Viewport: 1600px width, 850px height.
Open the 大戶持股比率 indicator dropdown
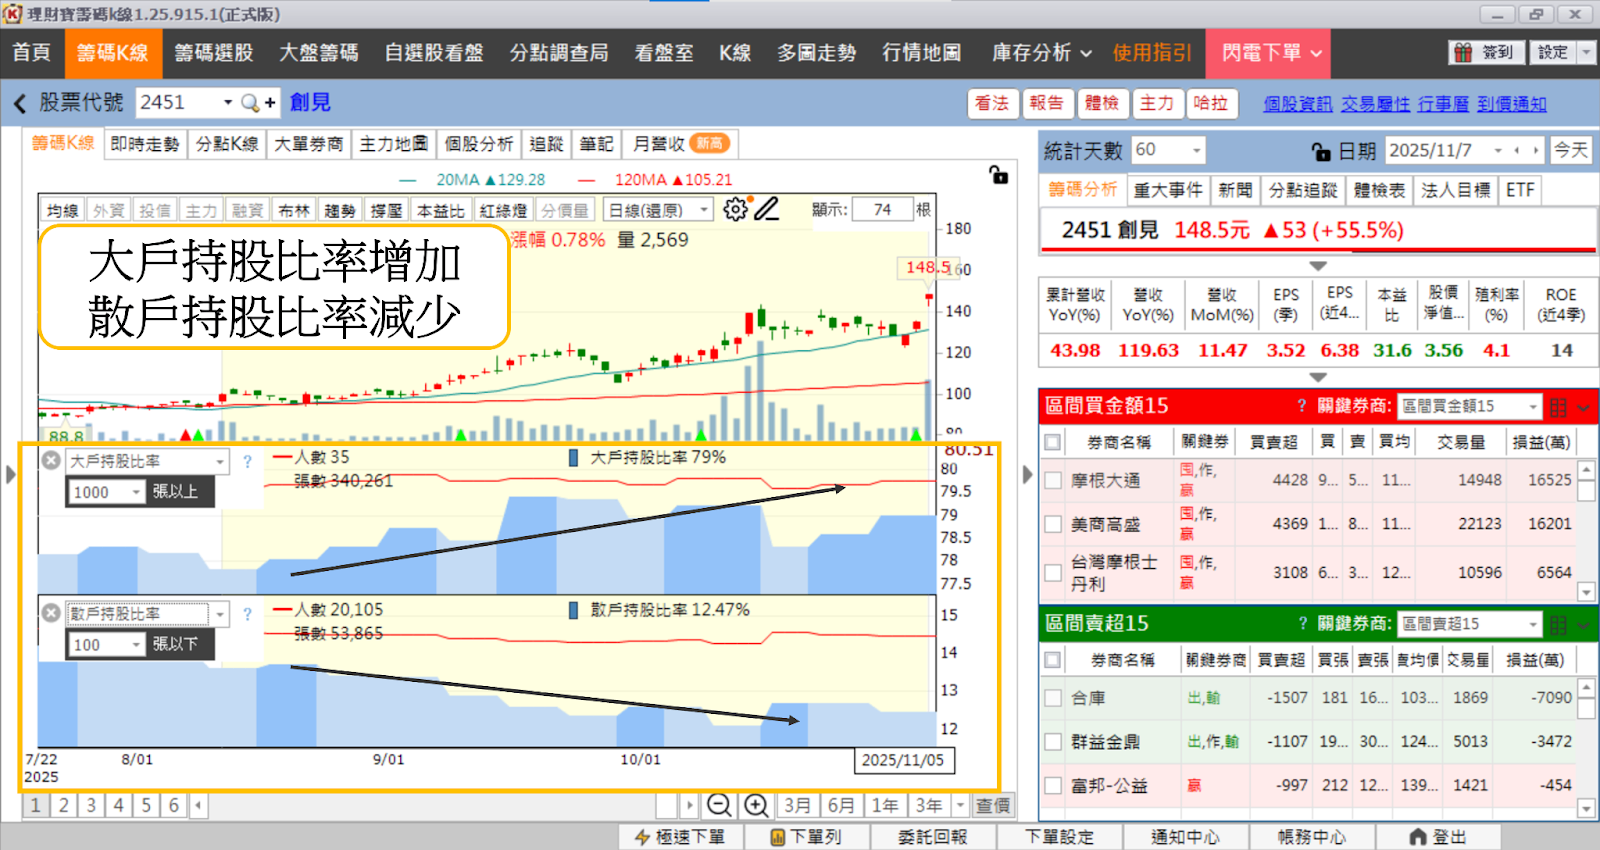220,461
